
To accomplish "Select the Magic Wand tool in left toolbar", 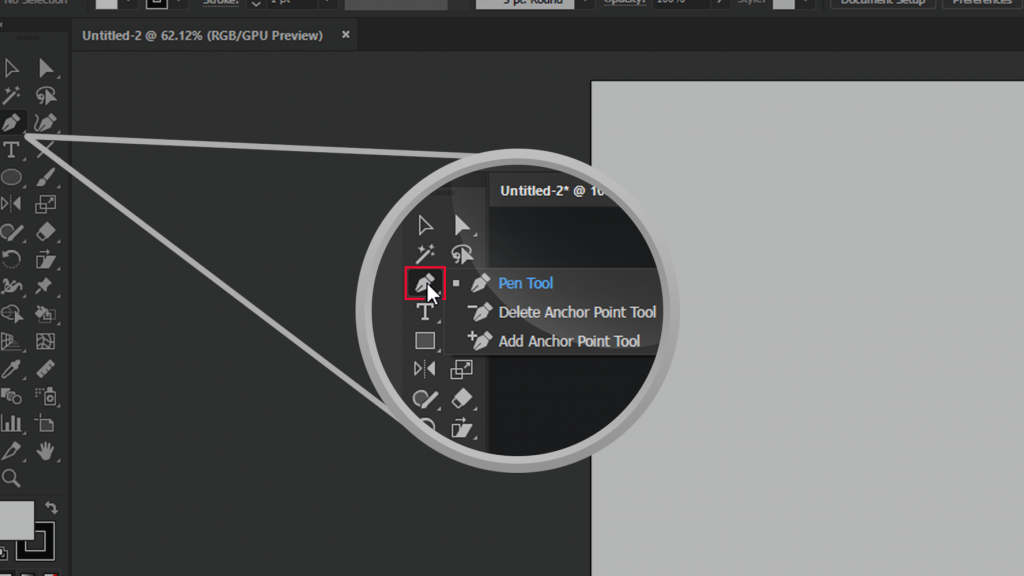I will pos(12,96).
